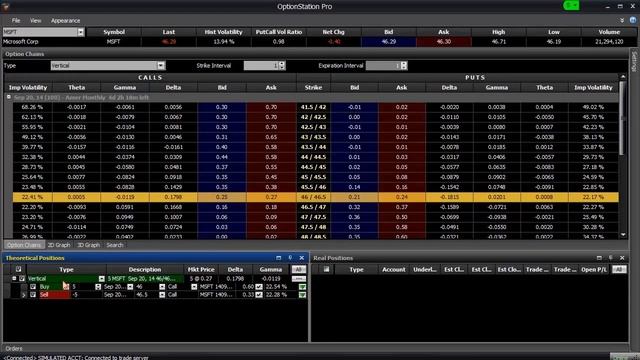
Task: Toggle the Sell leg checkbox
Action: pyautogui.click(x=33, y=295)
